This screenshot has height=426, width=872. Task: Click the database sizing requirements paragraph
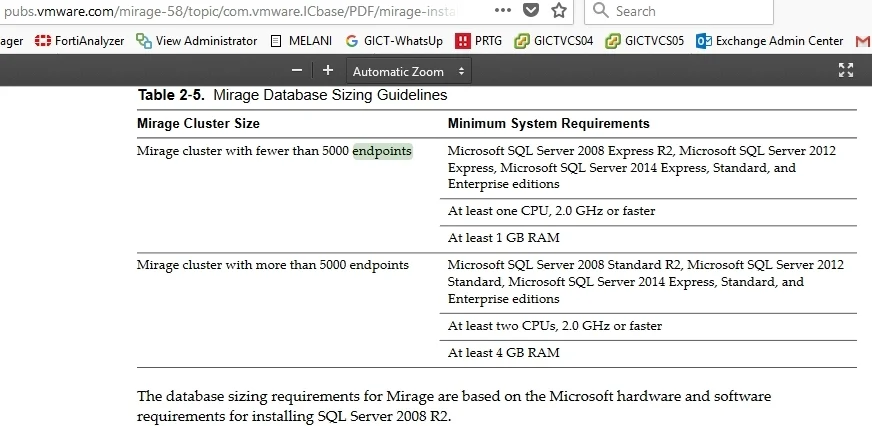pyautogui.click(x=454, y=406)
